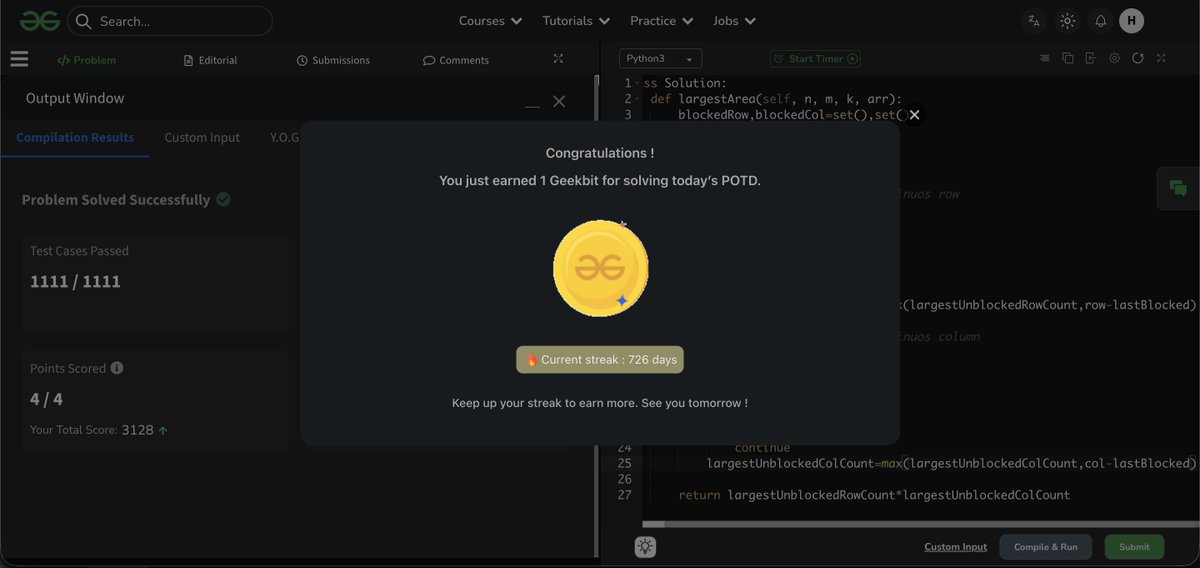Expand code editor to fullscreen
The image size is (1200, 568).
pyautogui.click(x=1162, y=59)
